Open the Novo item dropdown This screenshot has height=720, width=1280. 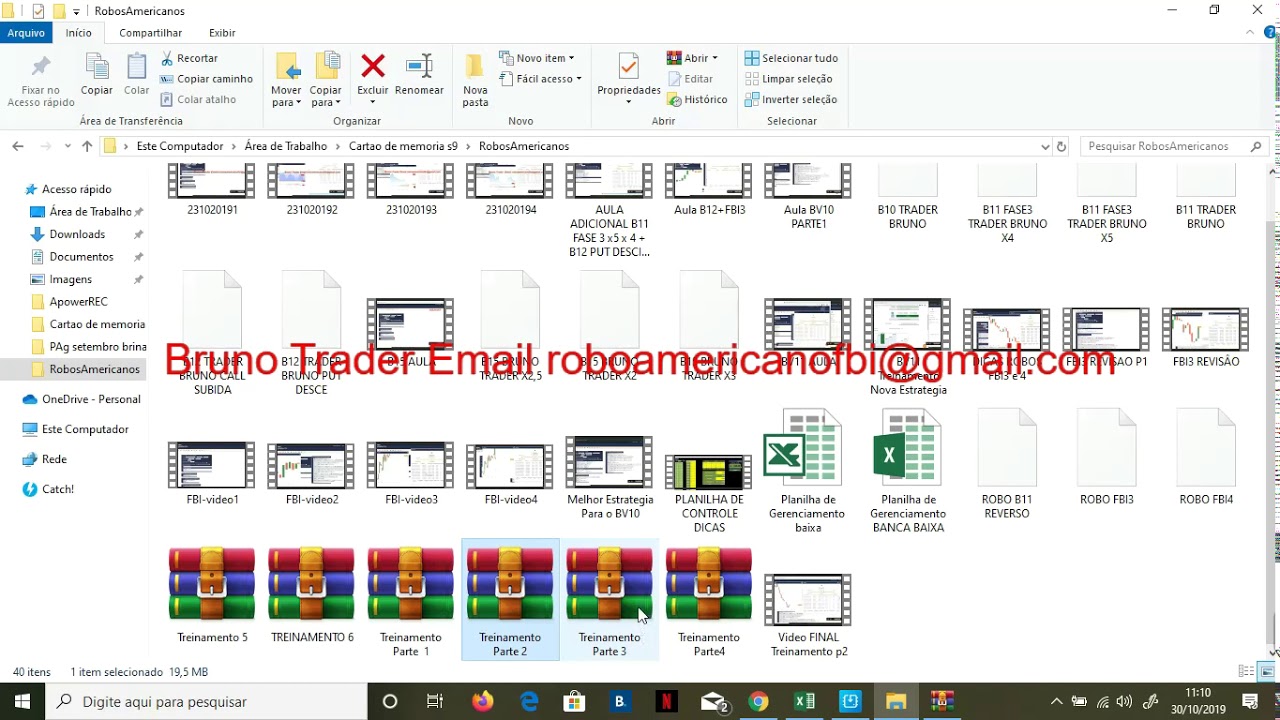click(537, 58)
